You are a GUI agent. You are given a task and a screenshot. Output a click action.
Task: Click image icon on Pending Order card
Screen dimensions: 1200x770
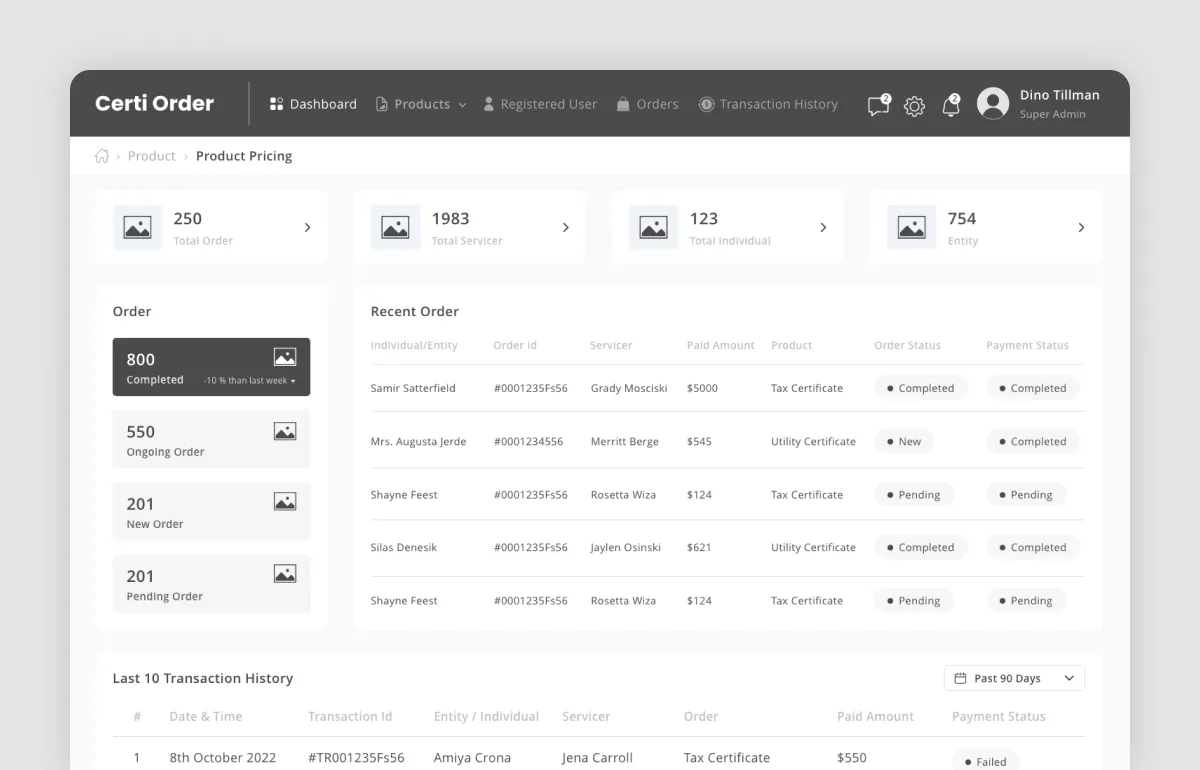coord(285,574)
